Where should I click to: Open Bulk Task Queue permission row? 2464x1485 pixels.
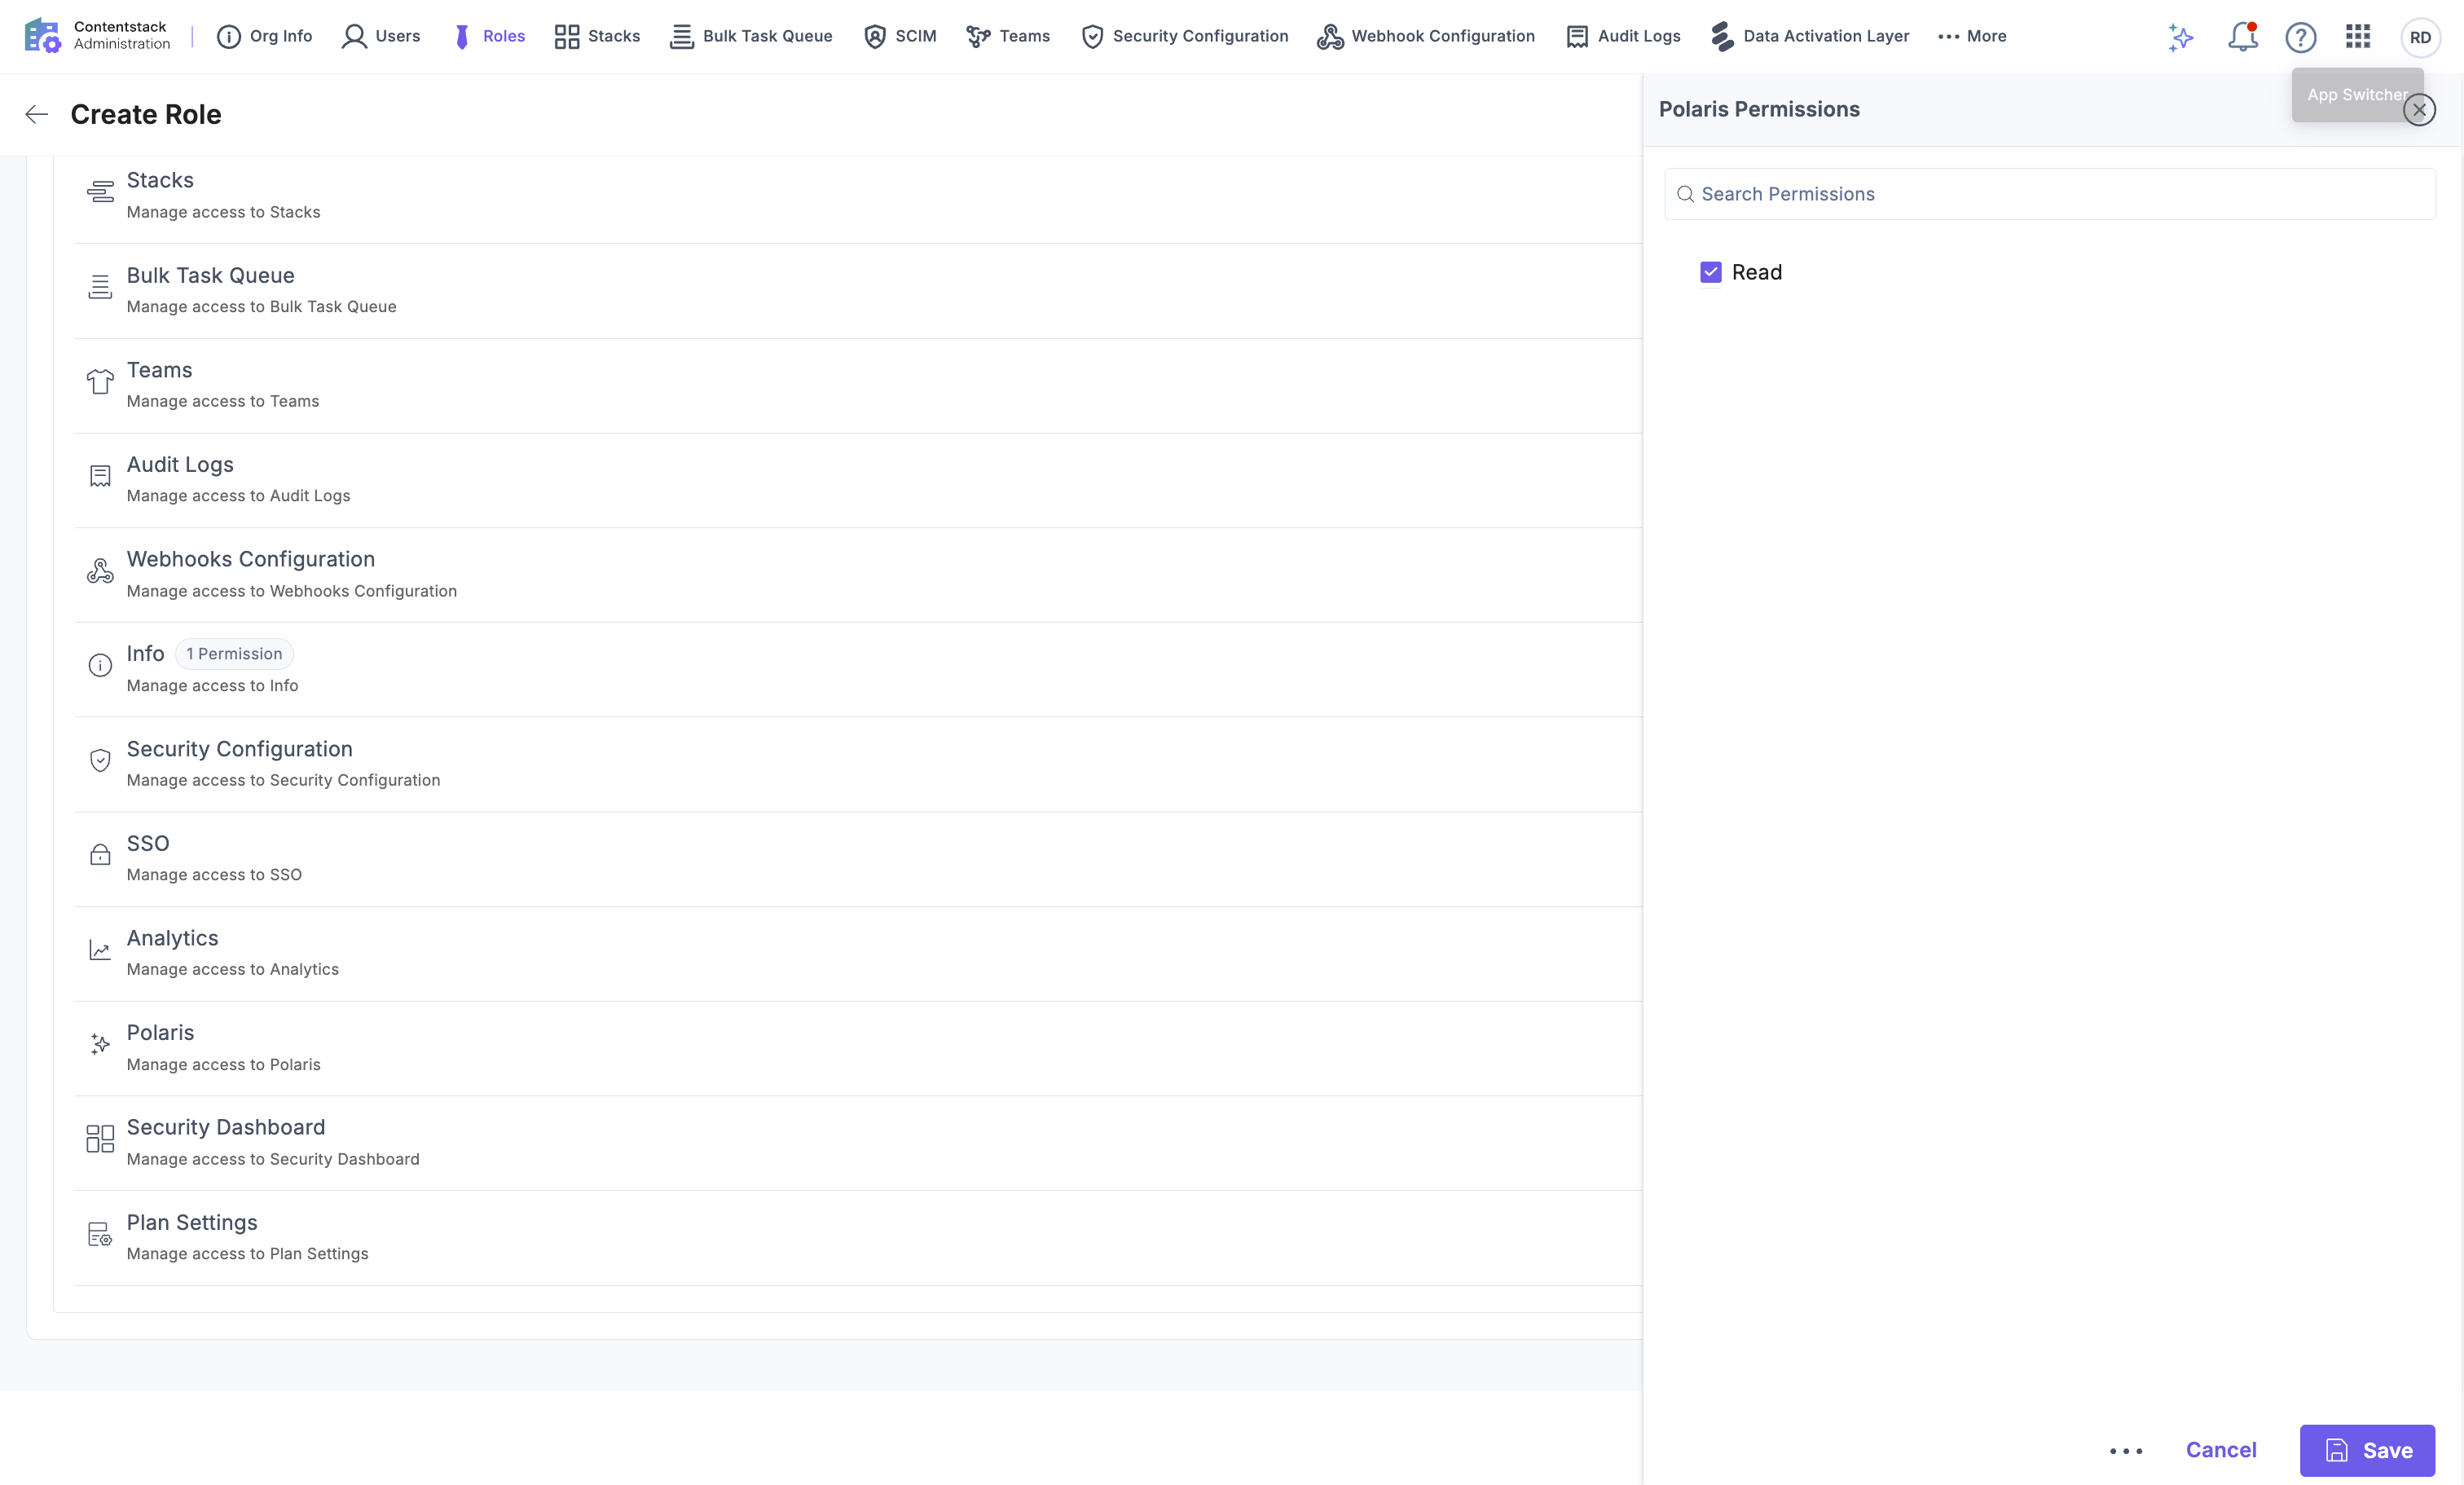click(858, 291)
